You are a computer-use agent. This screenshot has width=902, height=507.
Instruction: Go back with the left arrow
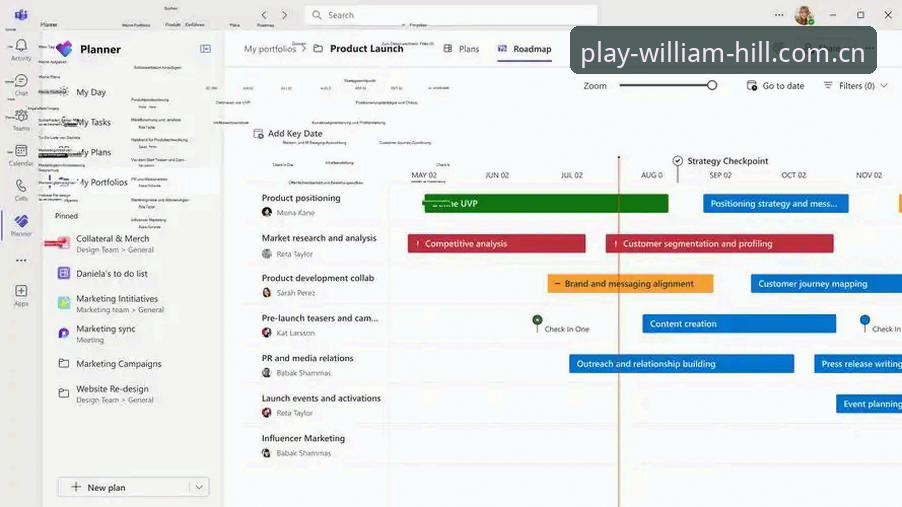click(264, 15)
